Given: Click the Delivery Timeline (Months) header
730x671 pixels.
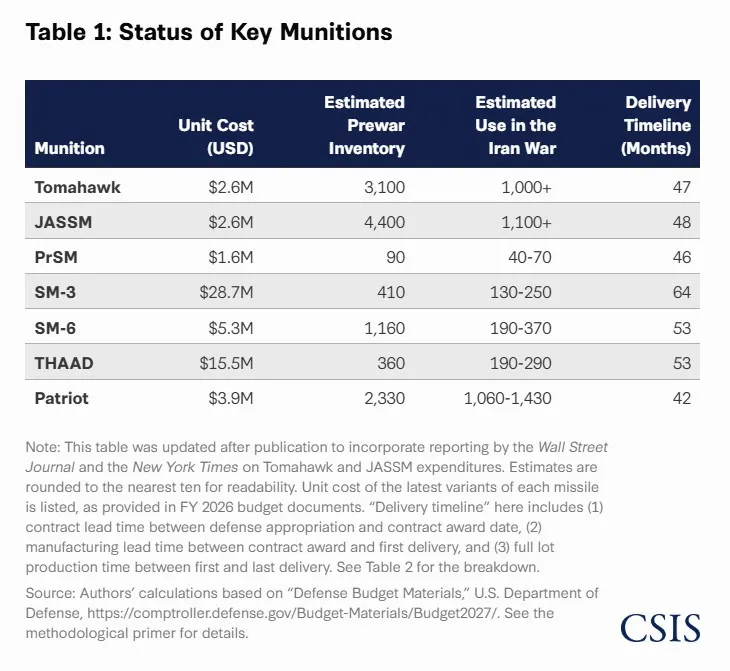Looking at the screenshot, I should [x=656, y=125].
